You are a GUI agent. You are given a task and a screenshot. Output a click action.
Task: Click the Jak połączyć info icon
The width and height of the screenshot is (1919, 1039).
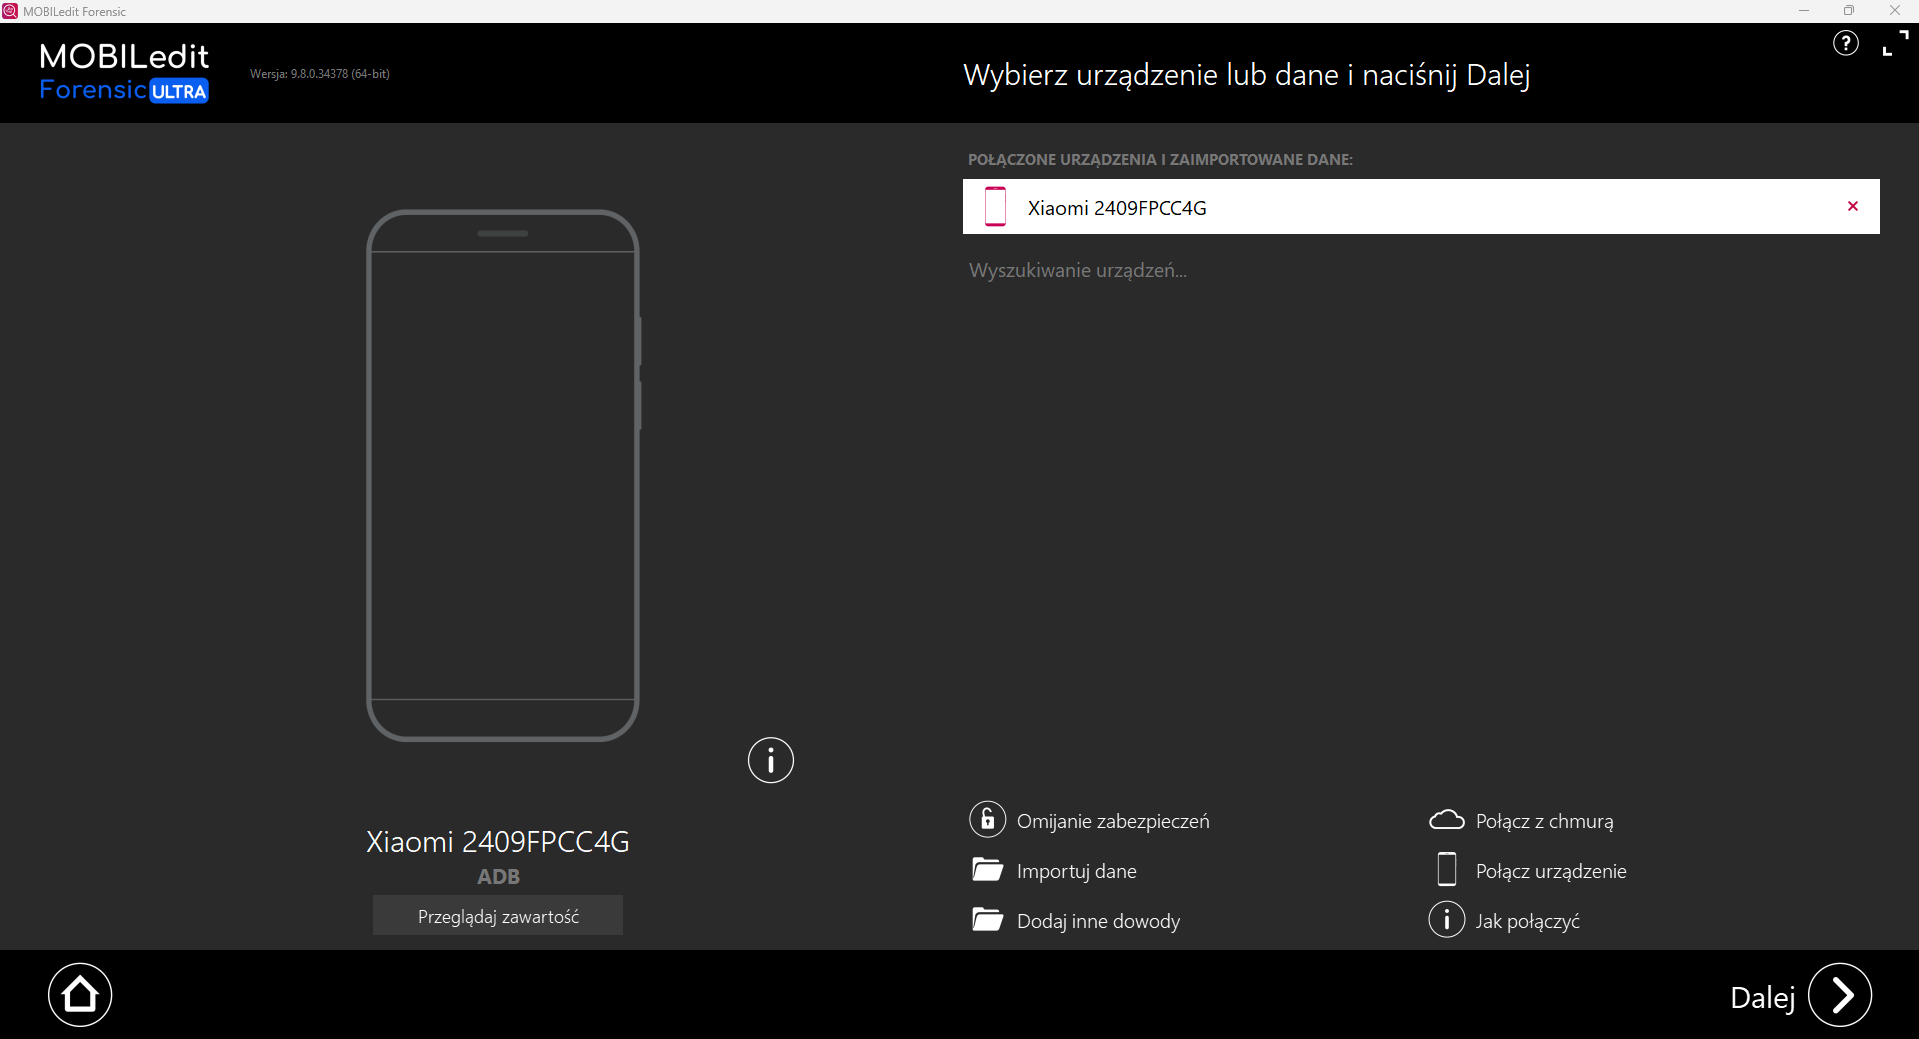tap(1446, 919)
